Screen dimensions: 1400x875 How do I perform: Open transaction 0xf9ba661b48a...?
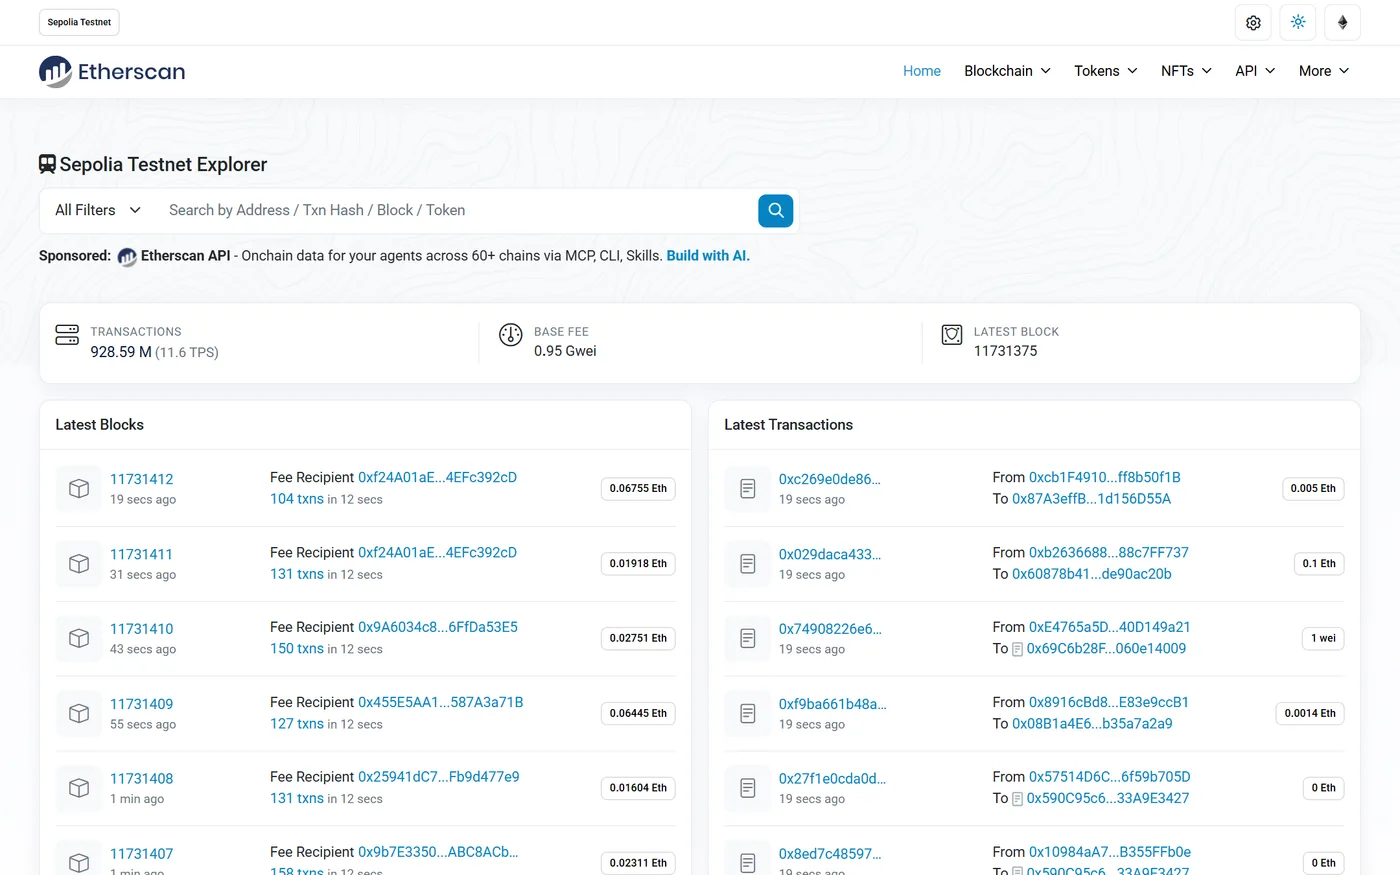tap(833, 704)
